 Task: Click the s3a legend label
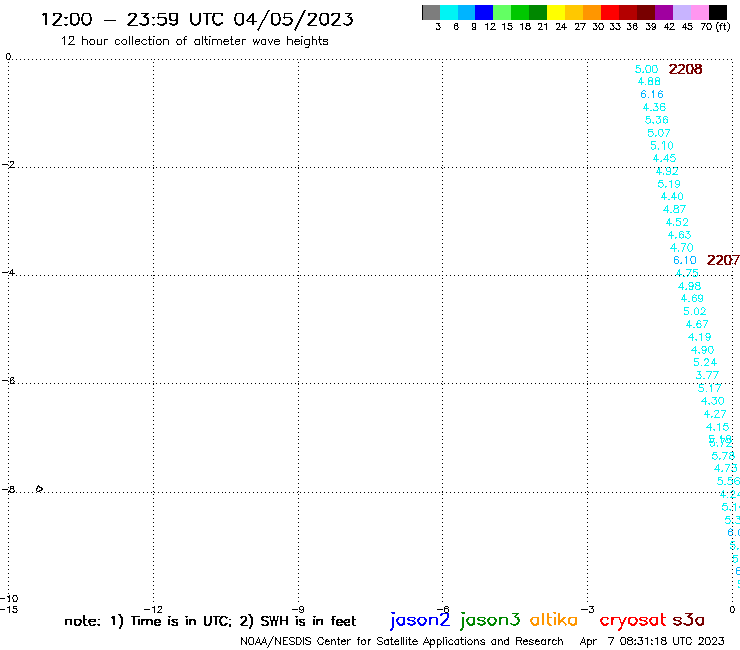click(688, 620)
